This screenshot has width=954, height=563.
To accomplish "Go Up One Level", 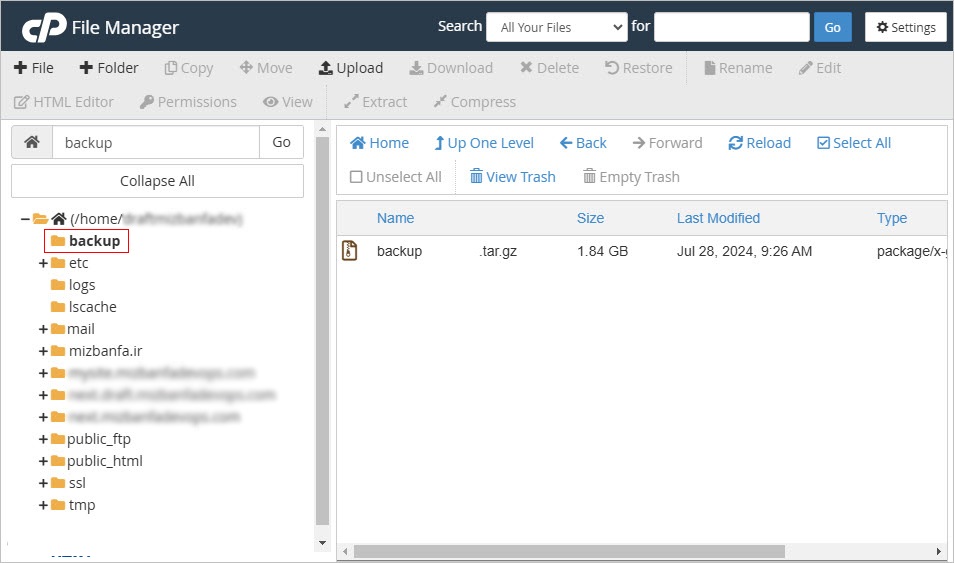I will coord(484,143).
